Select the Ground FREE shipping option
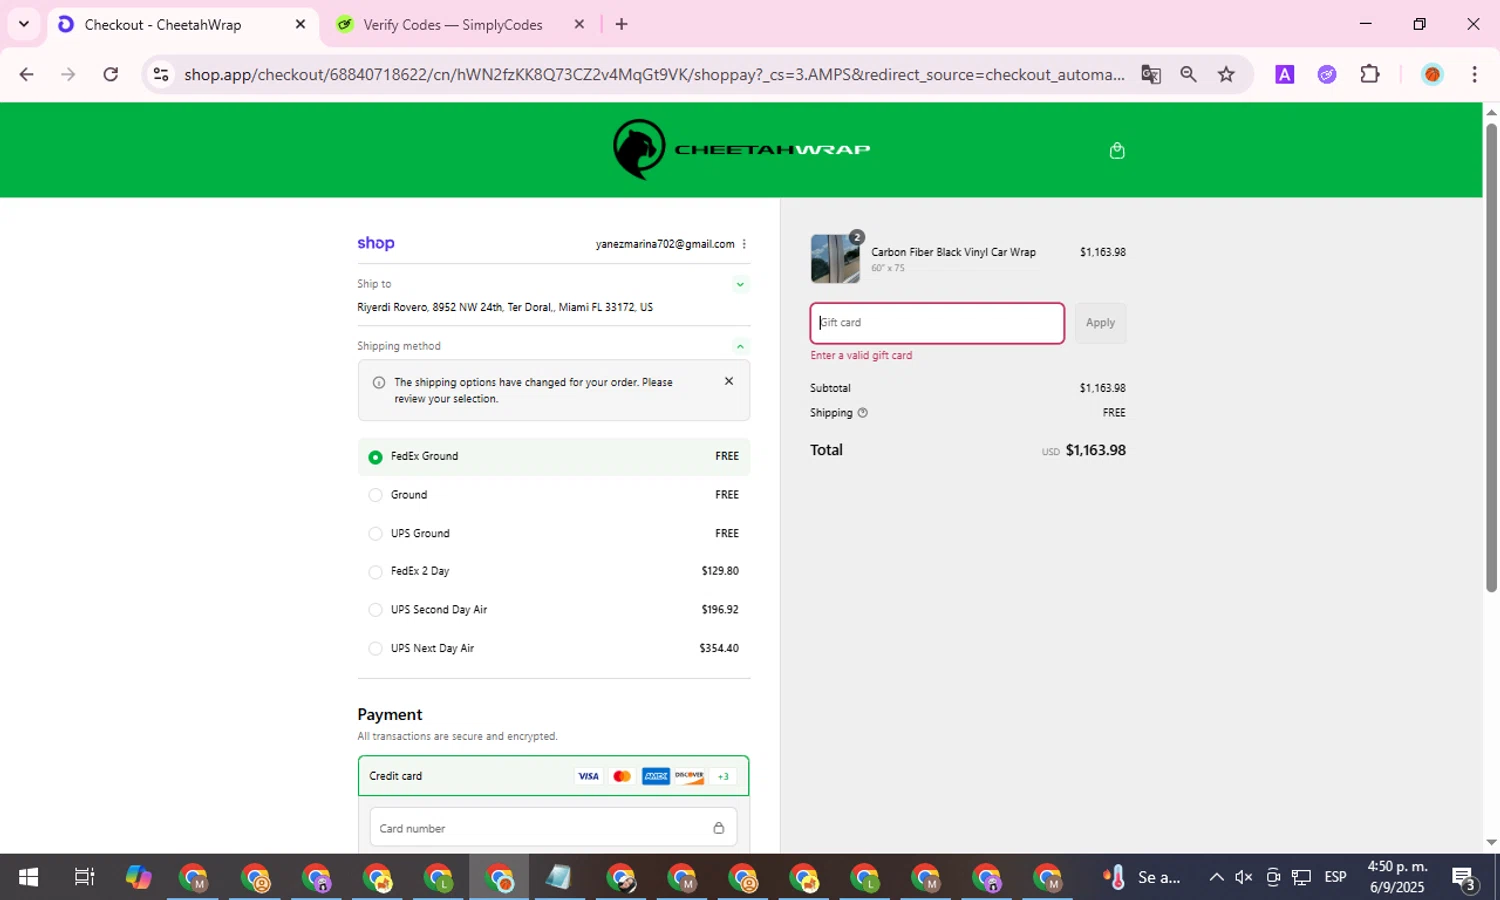Screen dimensions: 1500x900 (554, 495)
